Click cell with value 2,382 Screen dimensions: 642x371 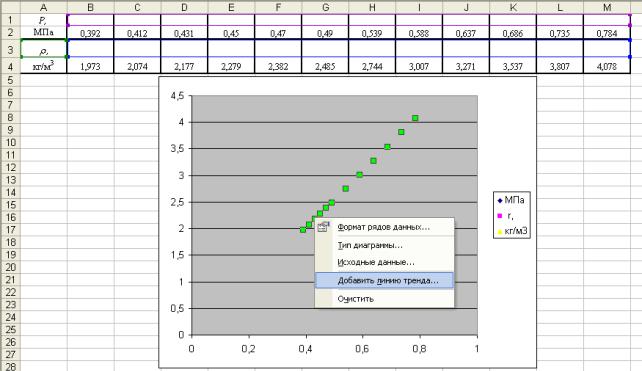coord(278,66)
